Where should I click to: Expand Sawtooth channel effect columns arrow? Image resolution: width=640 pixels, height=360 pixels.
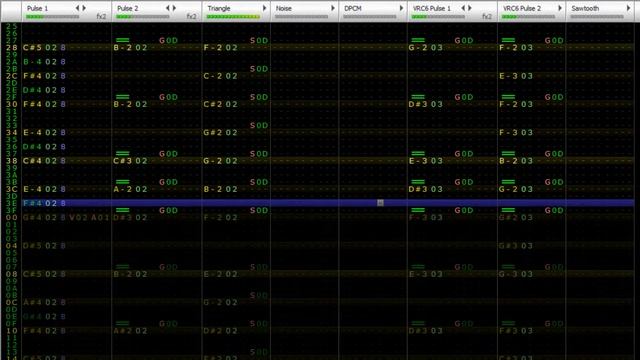tap(629, 8)
